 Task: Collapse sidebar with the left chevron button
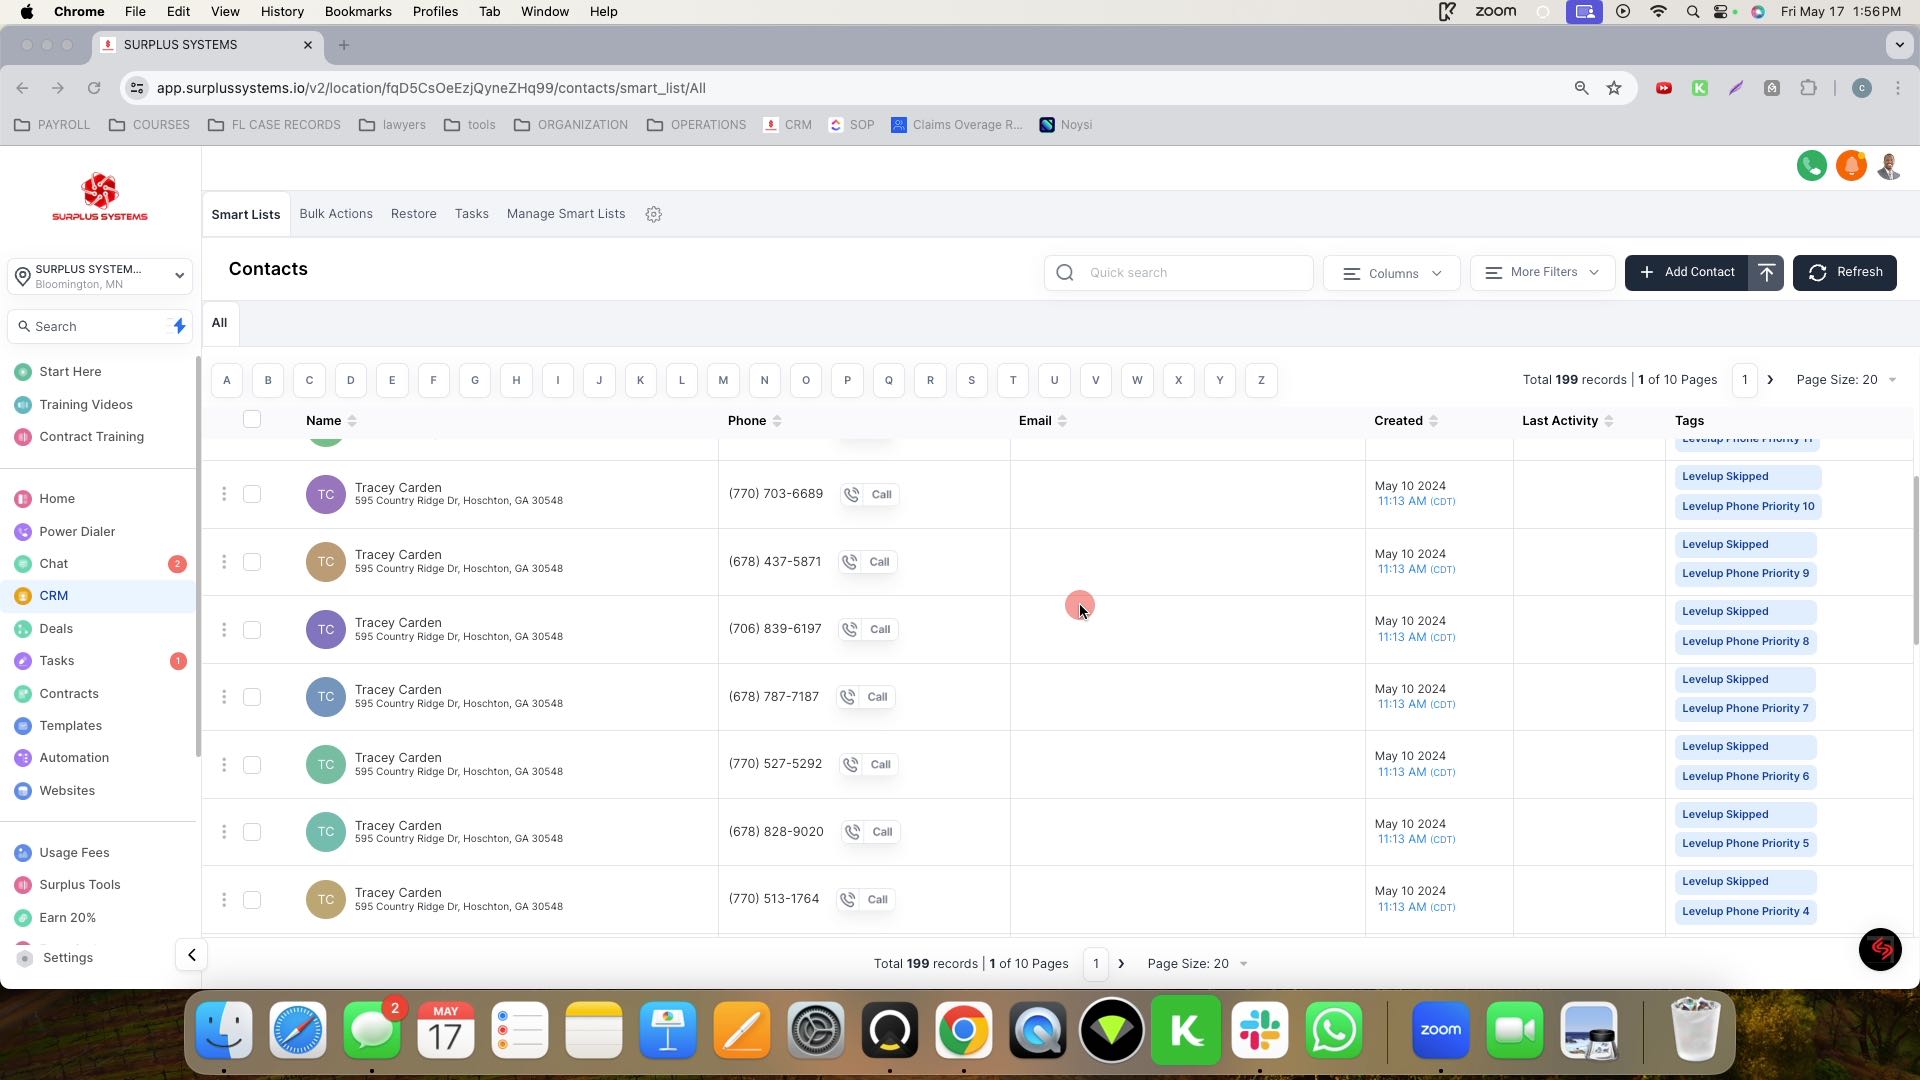coord(191,955)
